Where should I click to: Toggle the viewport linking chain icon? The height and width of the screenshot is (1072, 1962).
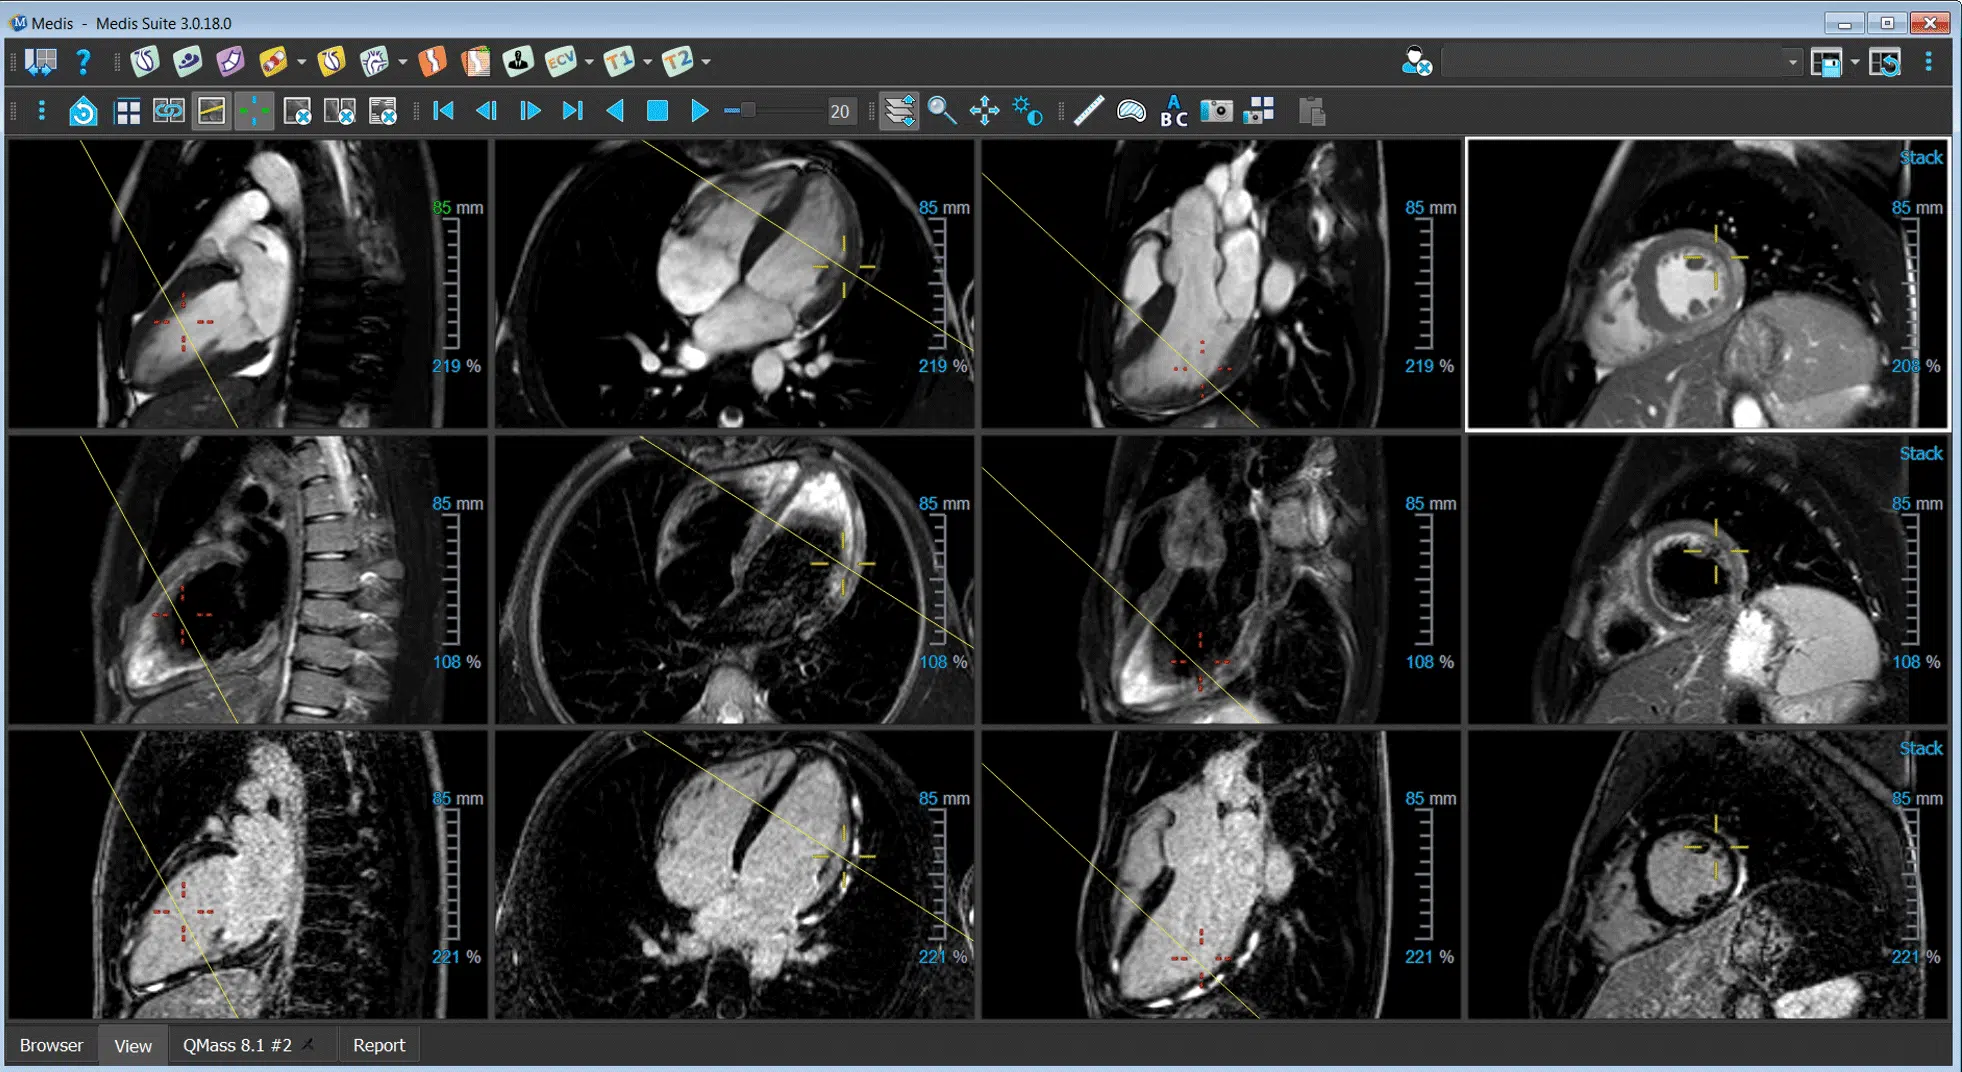coord(168,111)
